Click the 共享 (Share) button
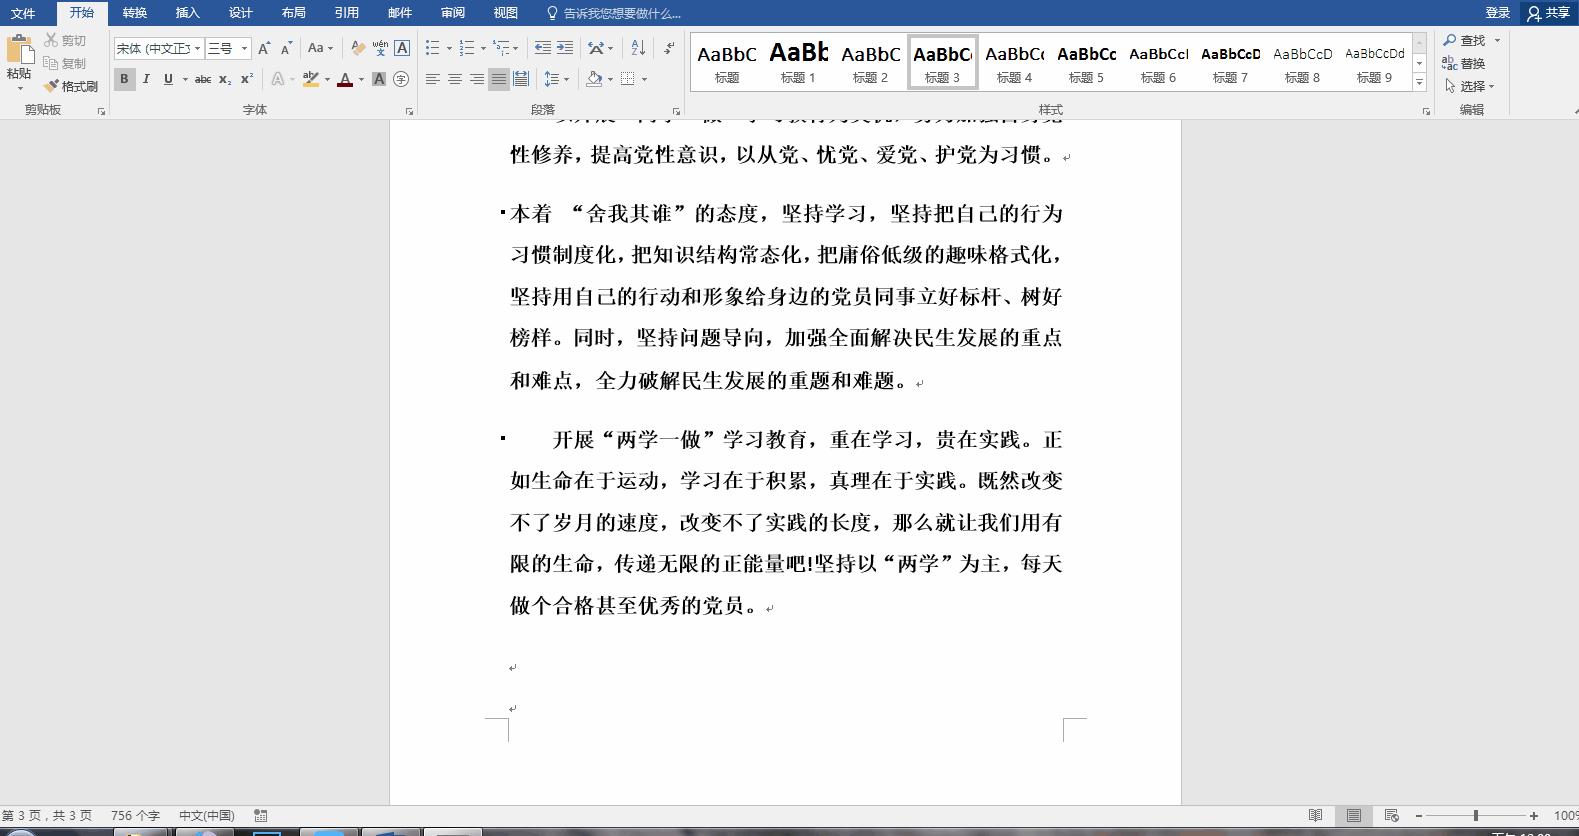Screen dimensions: 1579x836 pyautogui.click(x=1548, y=13)
